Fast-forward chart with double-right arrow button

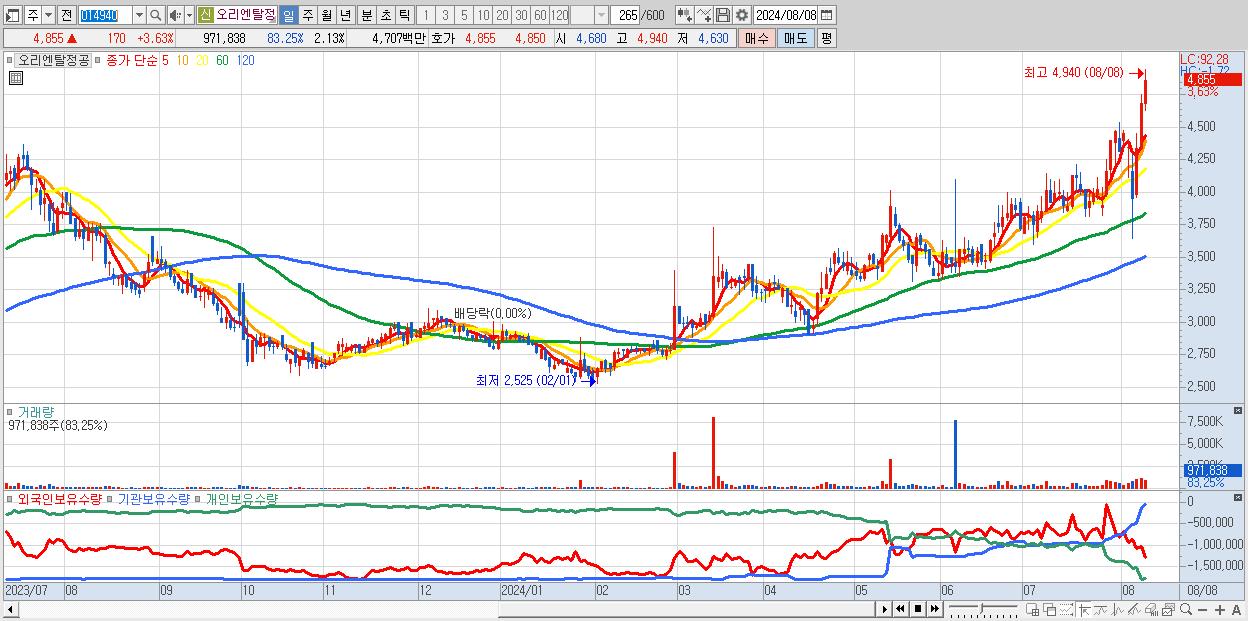934,609
